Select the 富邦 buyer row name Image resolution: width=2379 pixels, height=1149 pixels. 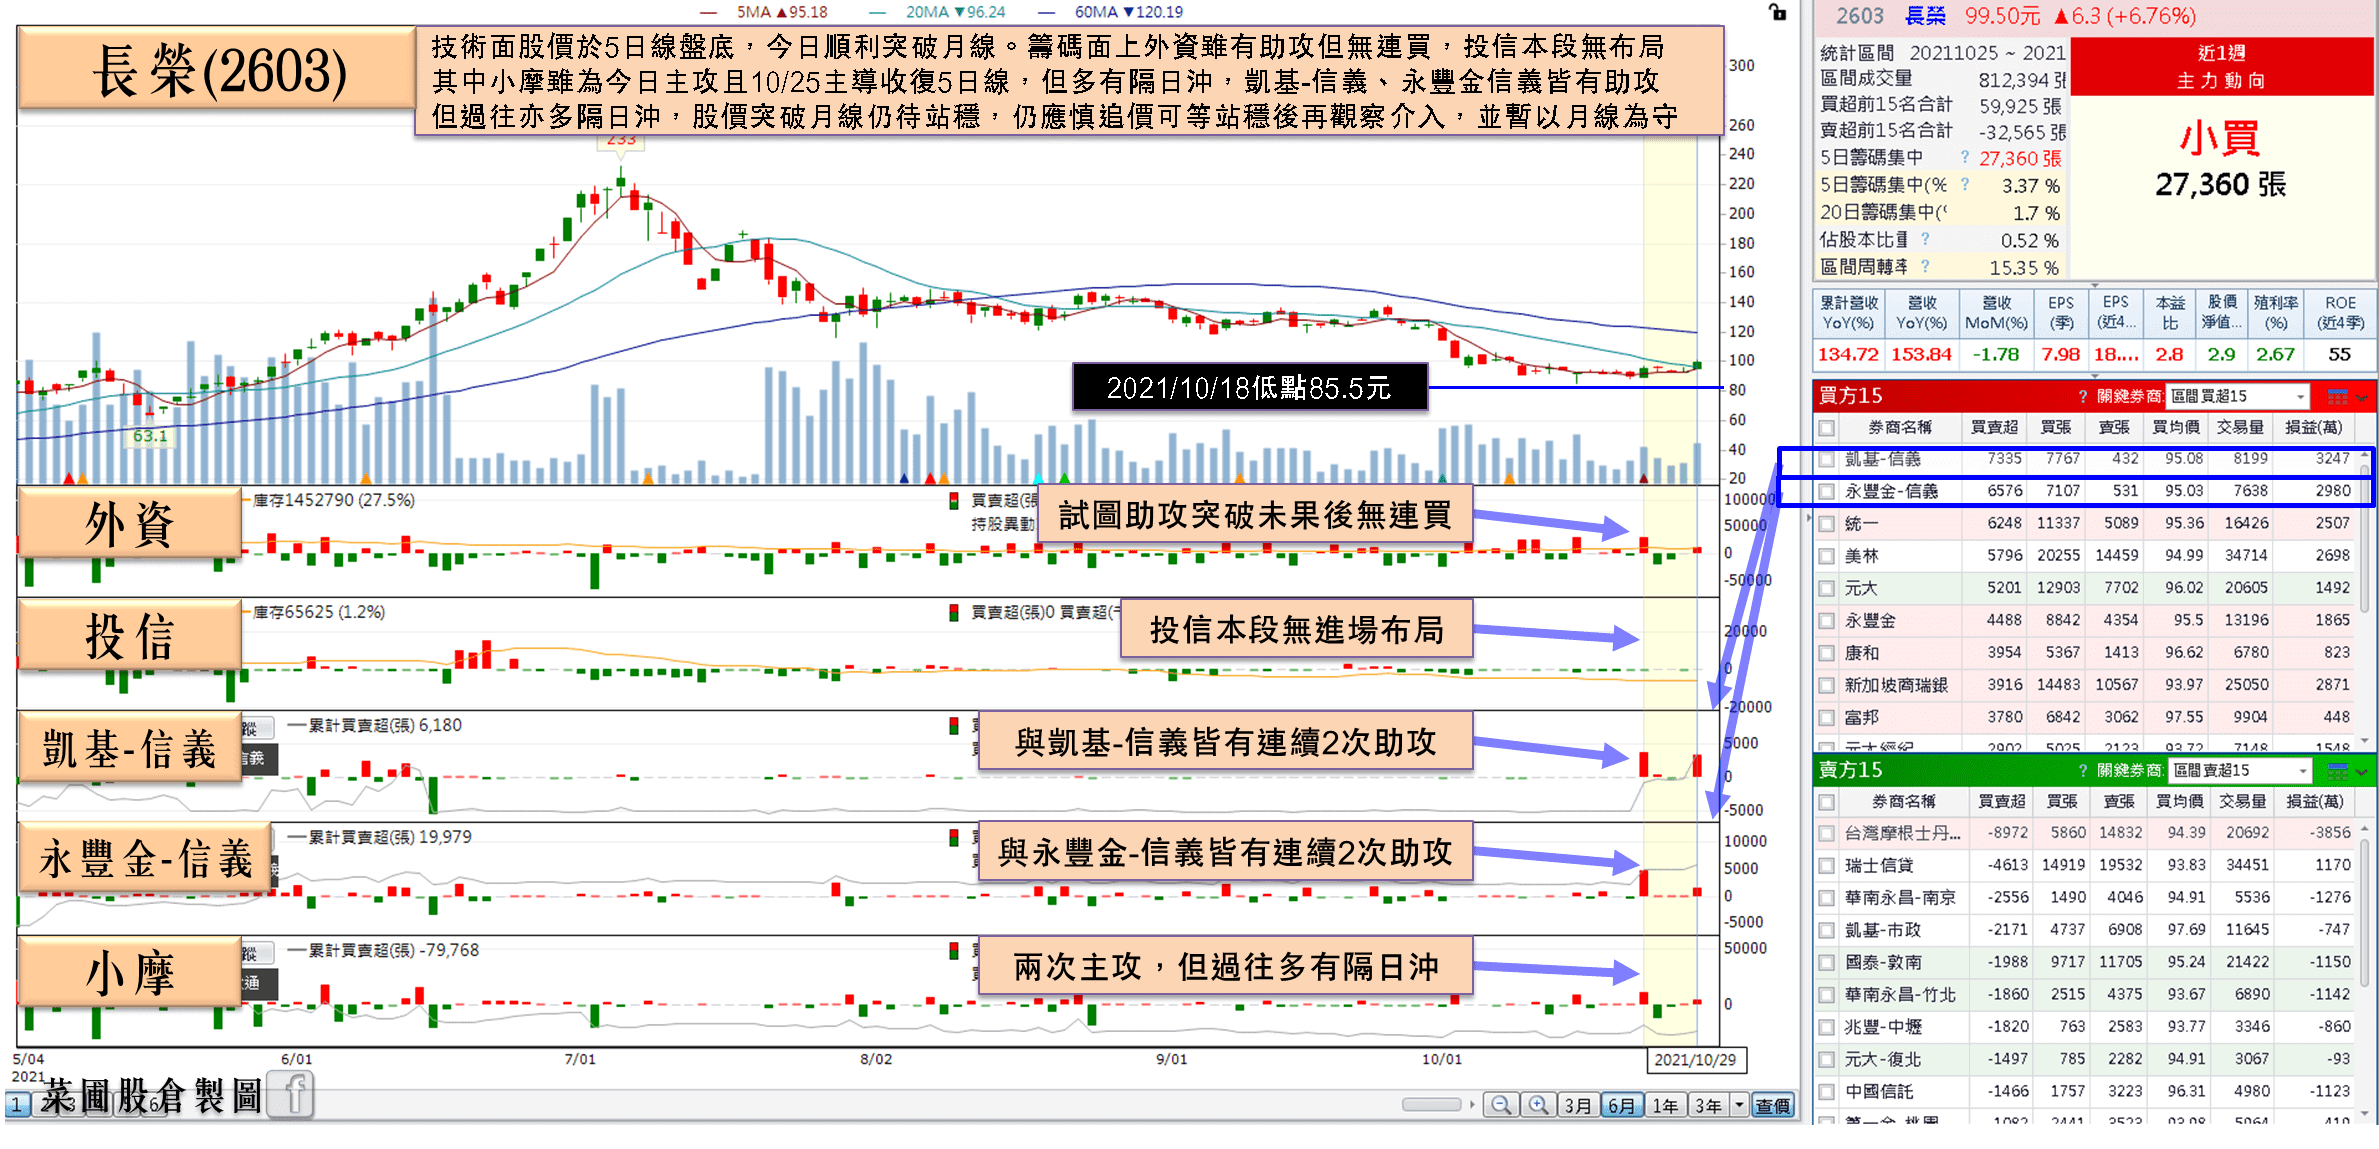pos(1861,717)
